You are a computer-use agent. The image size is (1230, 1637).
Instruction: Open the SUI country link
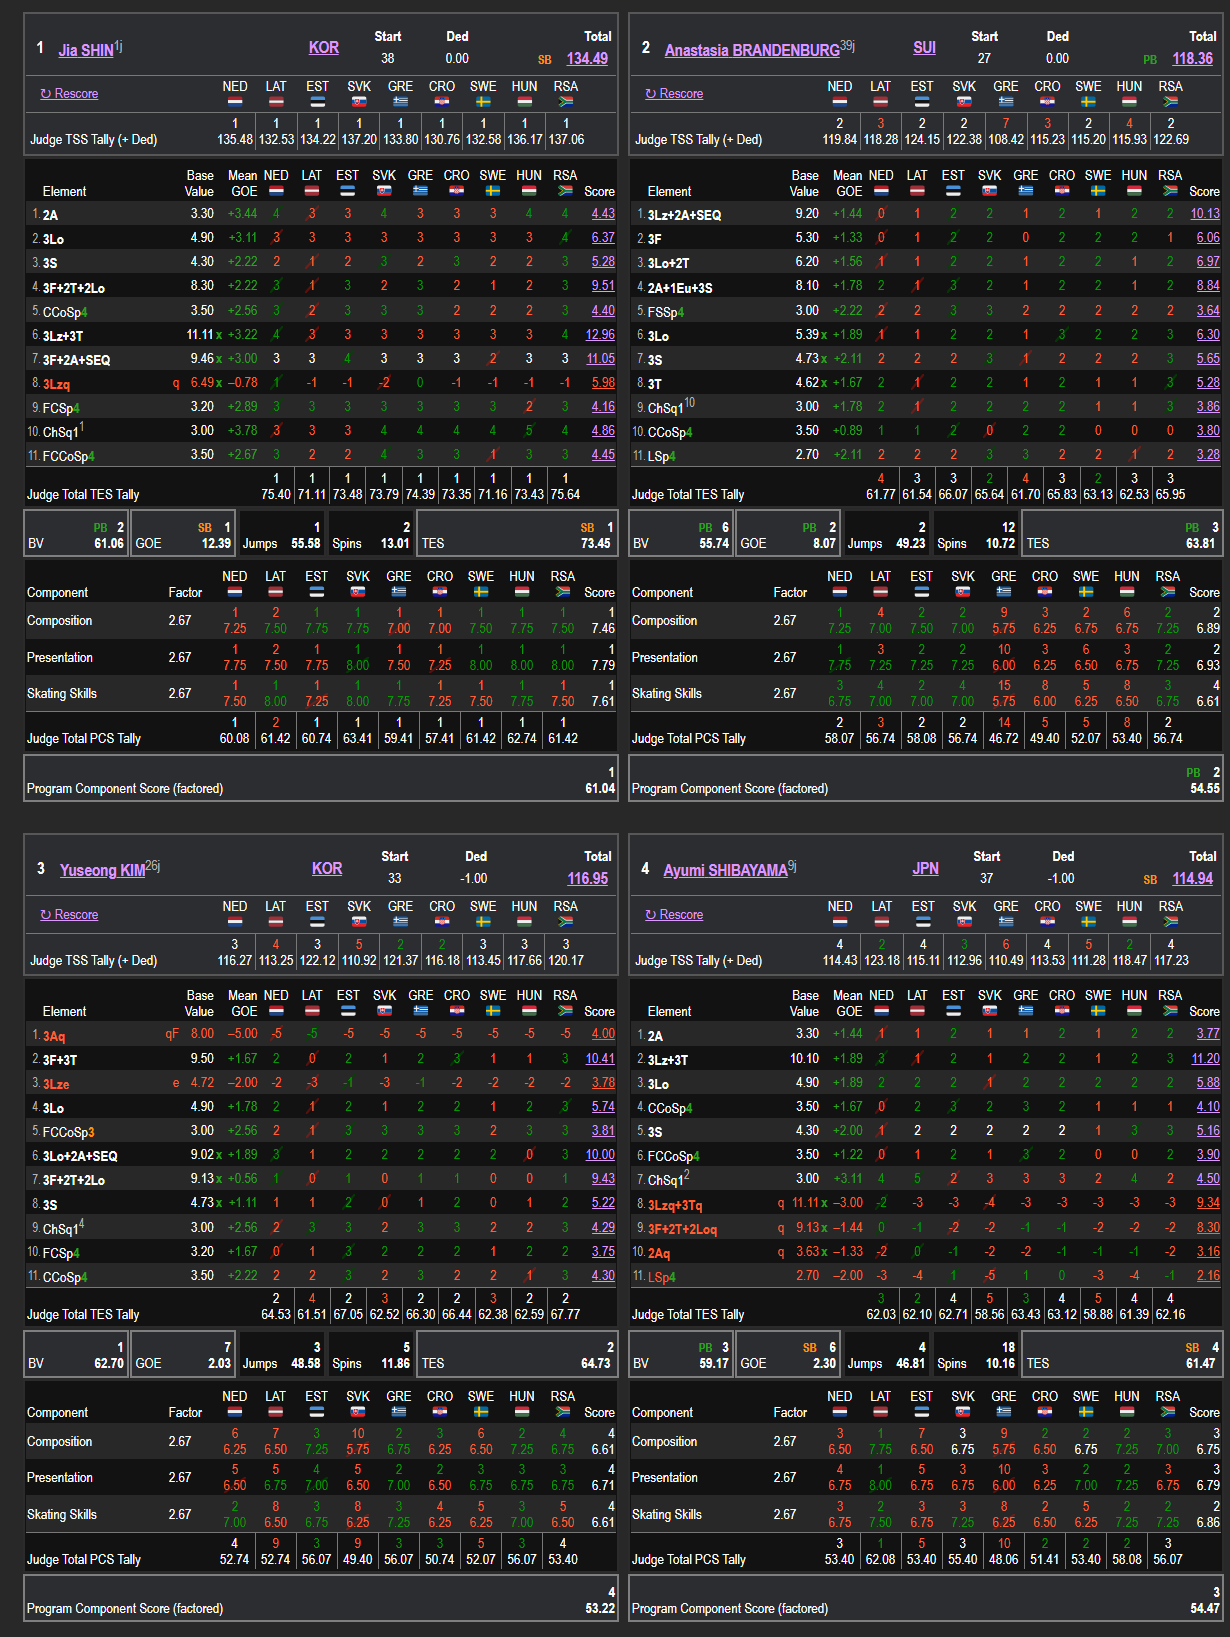[x=924, y=48]
